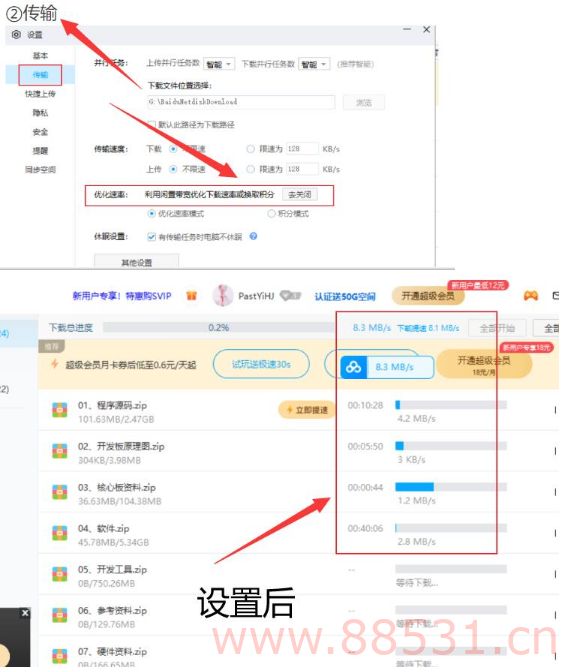Click the settings gear icon in the title bar

pyautogui.click(x=16, y=35)
